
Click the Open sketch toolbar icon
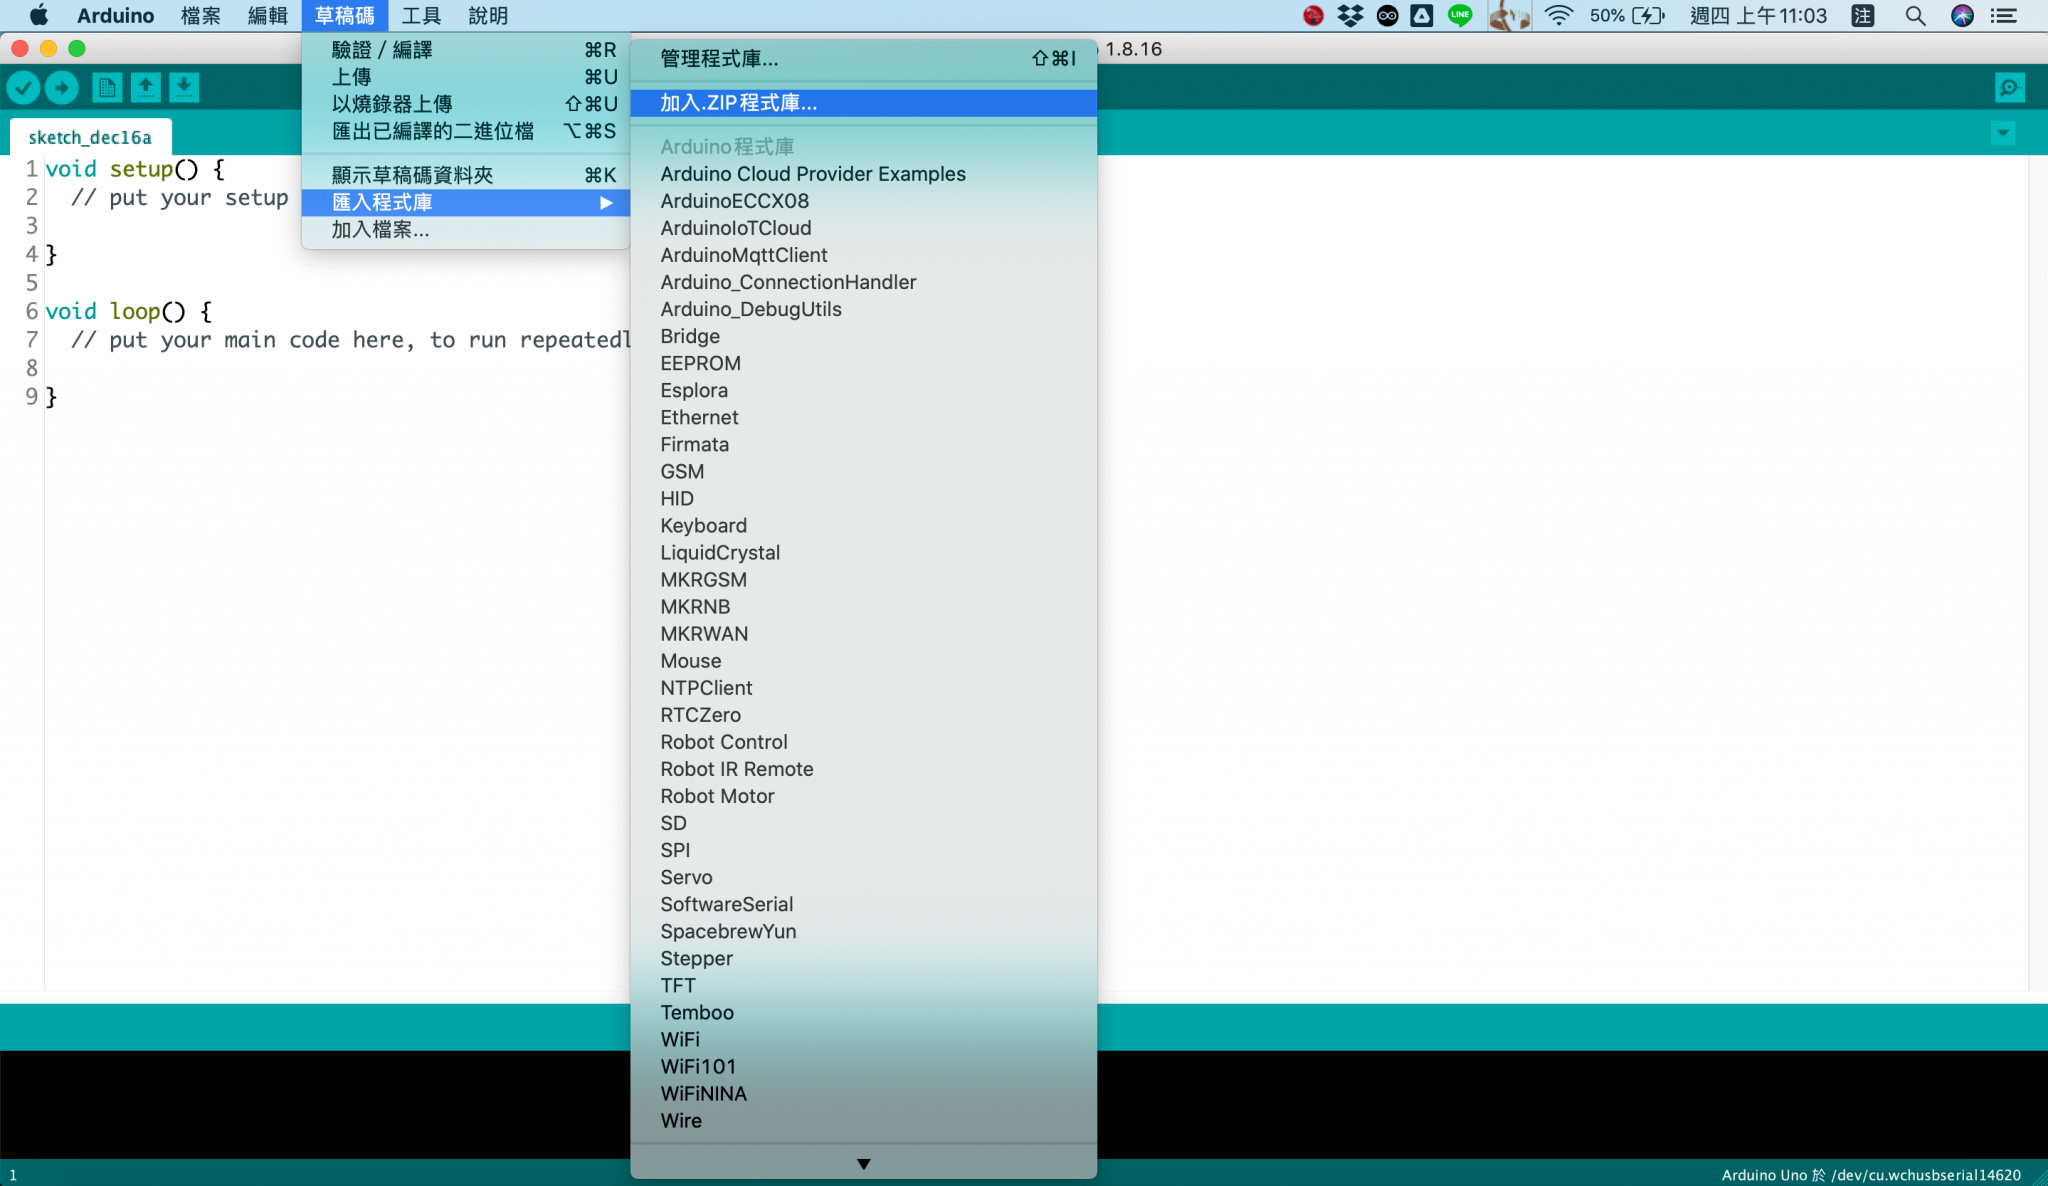(x=145, y=87)
